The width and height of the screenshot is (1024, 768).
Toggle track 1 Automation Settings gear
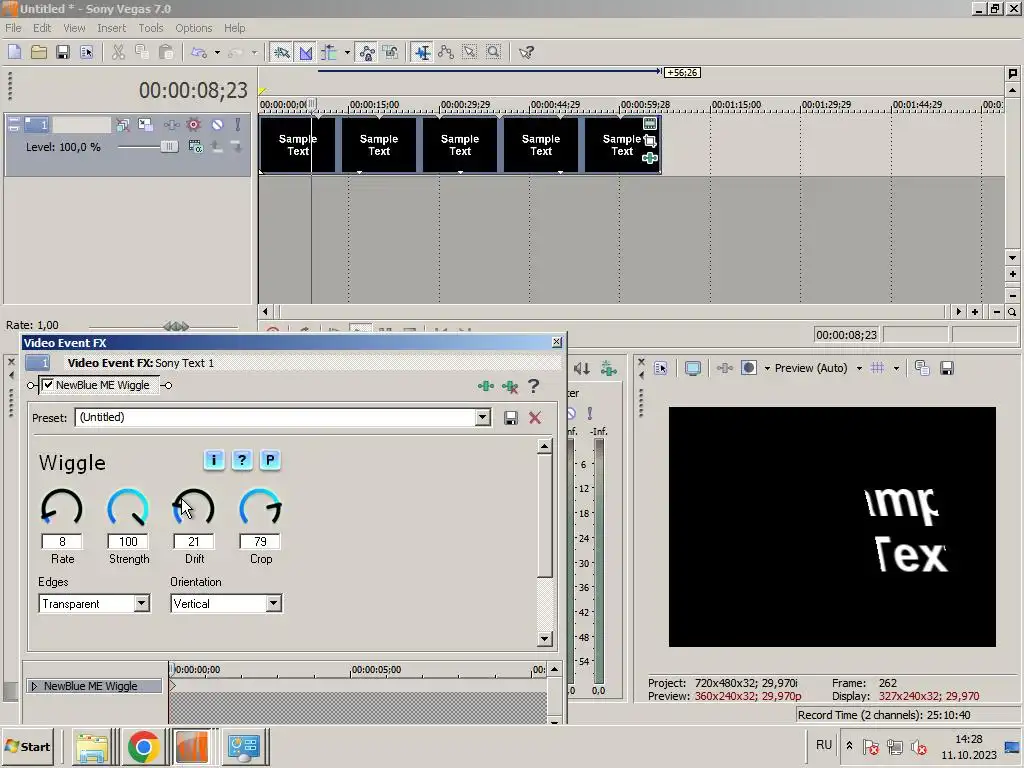pyautogui.click(x=193, y=125)
